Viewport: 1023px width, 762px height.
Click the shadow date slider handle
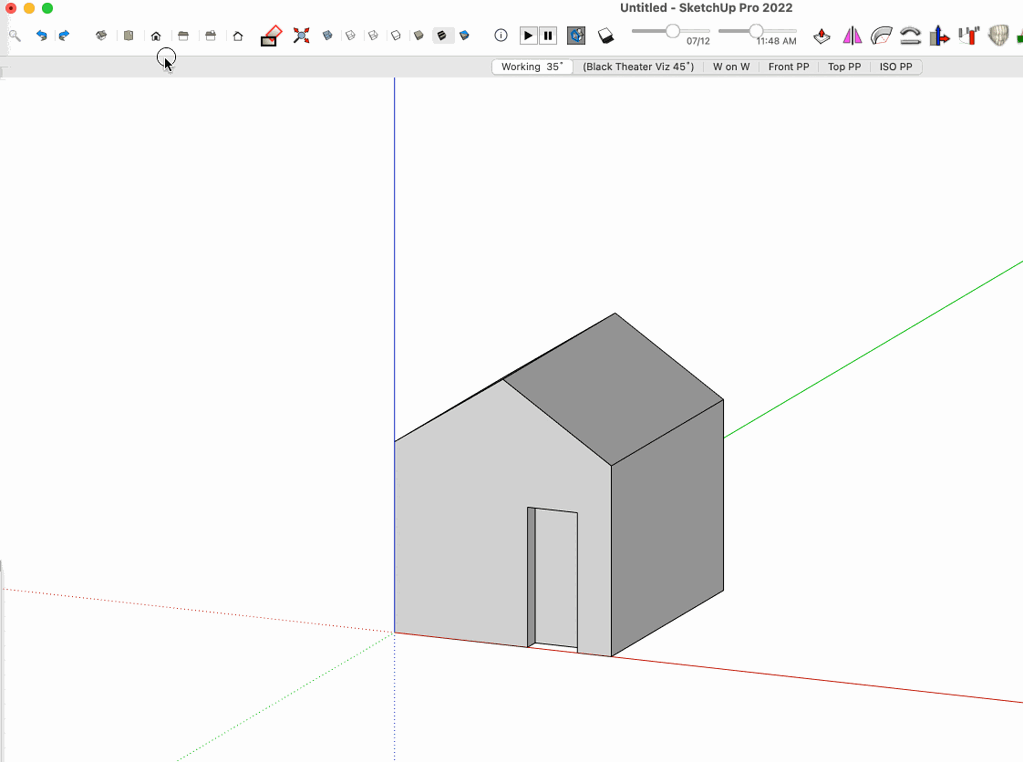point(673,31)
